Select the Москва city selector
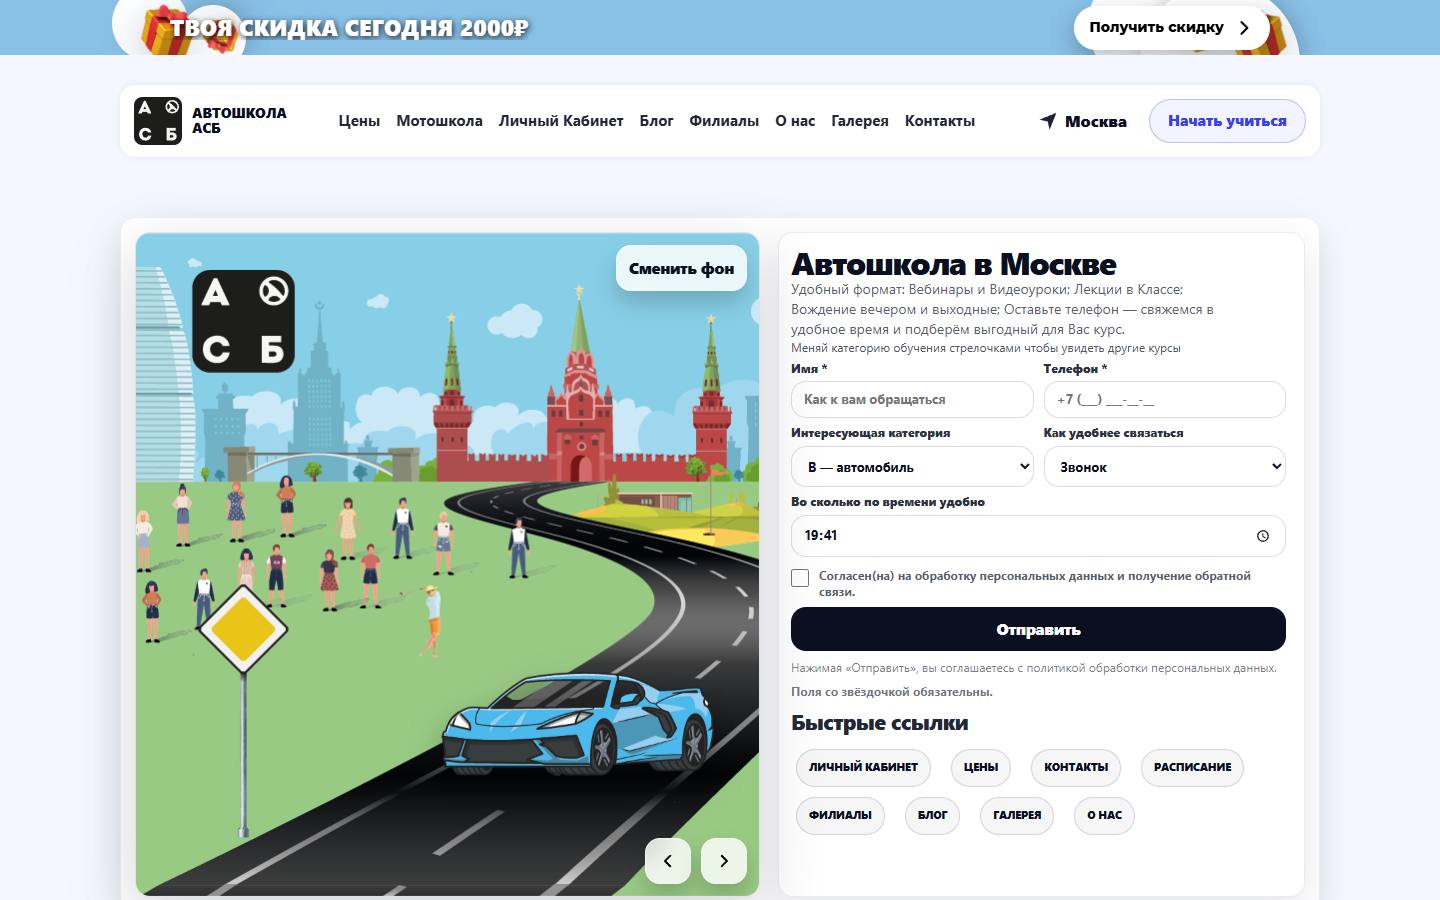 coord(1083,121)
